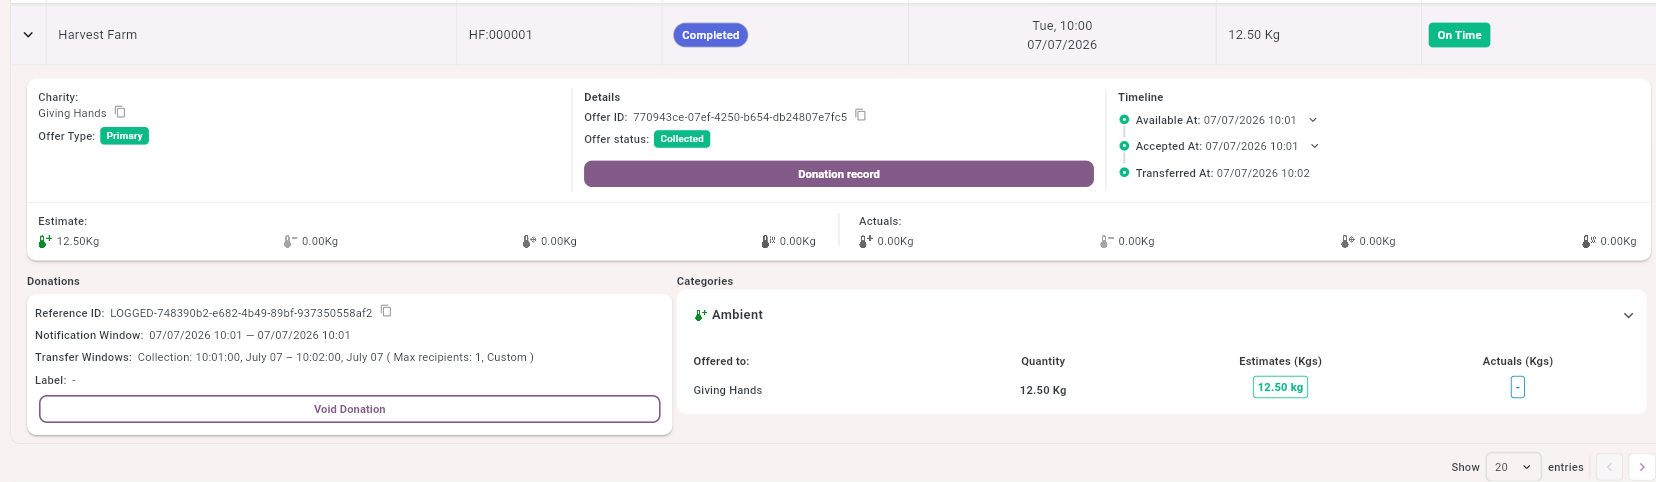The width and height of the screenshot is (1656, 482).
Task: Click the Ambient category thermometer icon
Action: coord(701,315)
